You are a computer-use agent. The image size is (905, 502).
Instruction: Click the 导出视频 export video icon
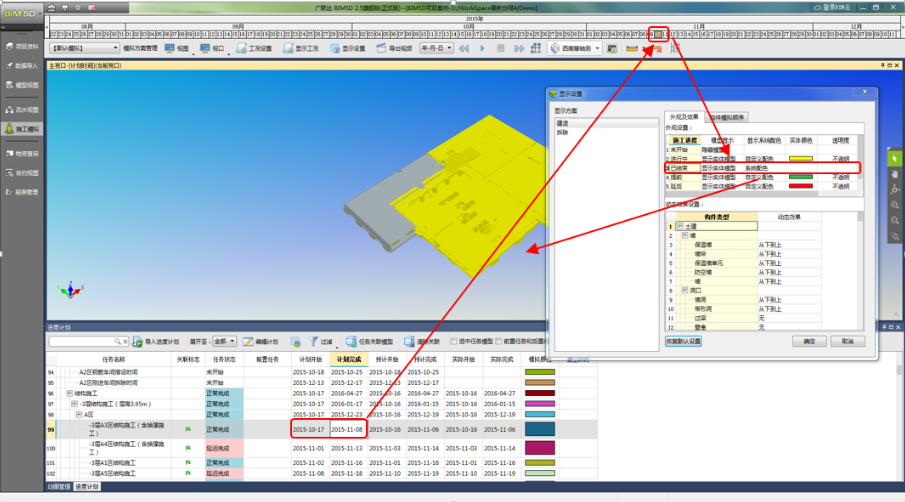381,48
